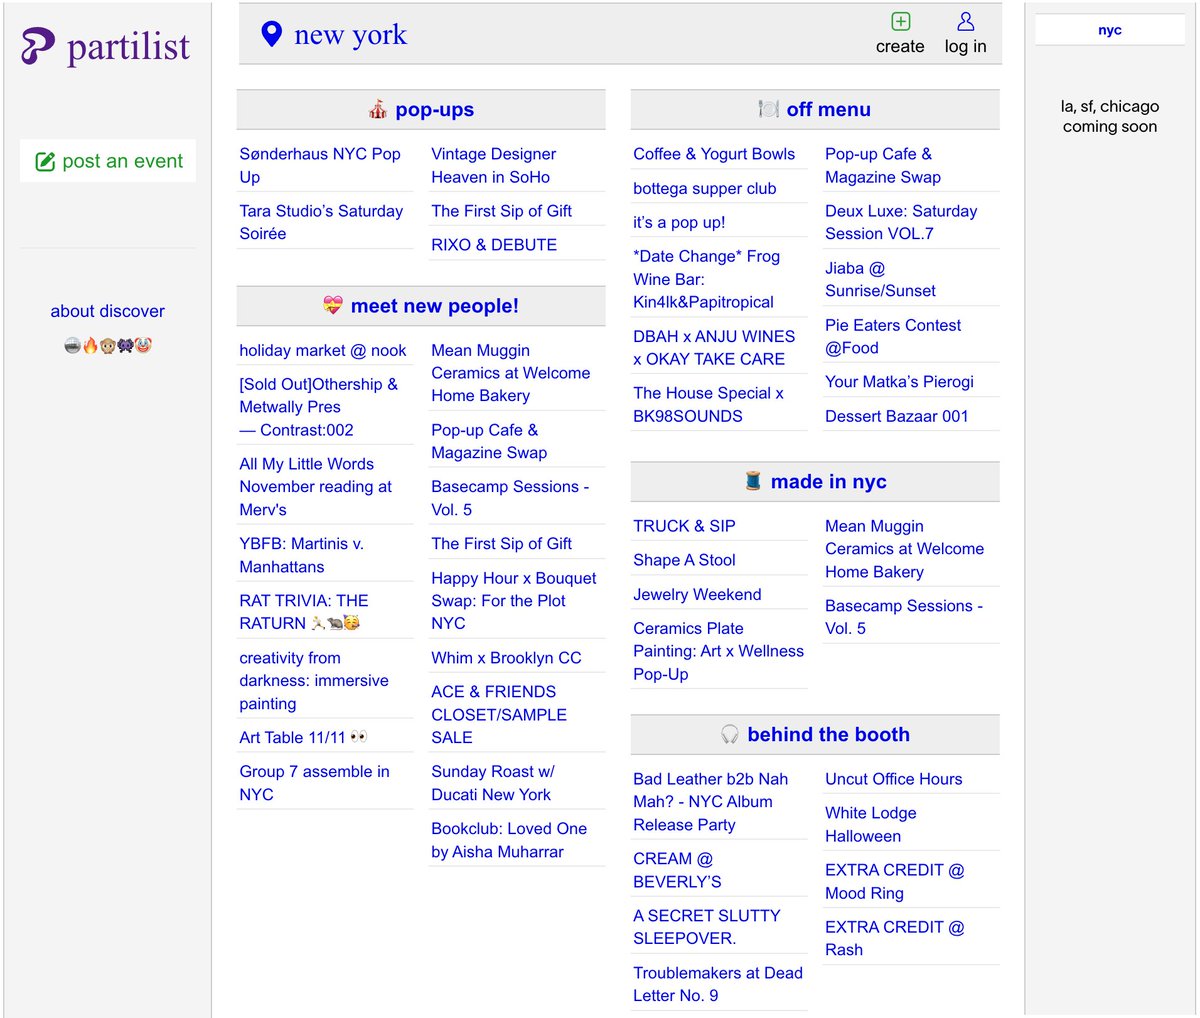Click the create plus icon
Image resolution: width=1200 pixels, height=1018 pixels.
[900, 21]
